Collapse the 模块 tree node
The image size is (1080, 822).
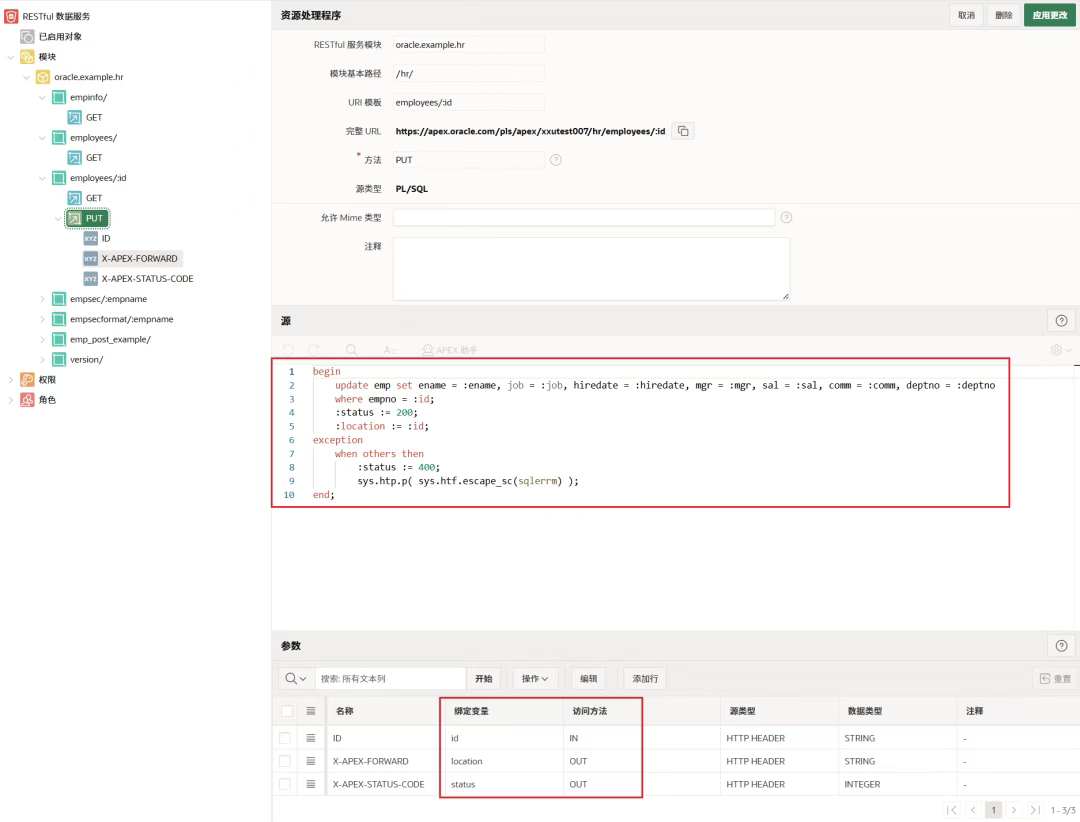(10, 57)
